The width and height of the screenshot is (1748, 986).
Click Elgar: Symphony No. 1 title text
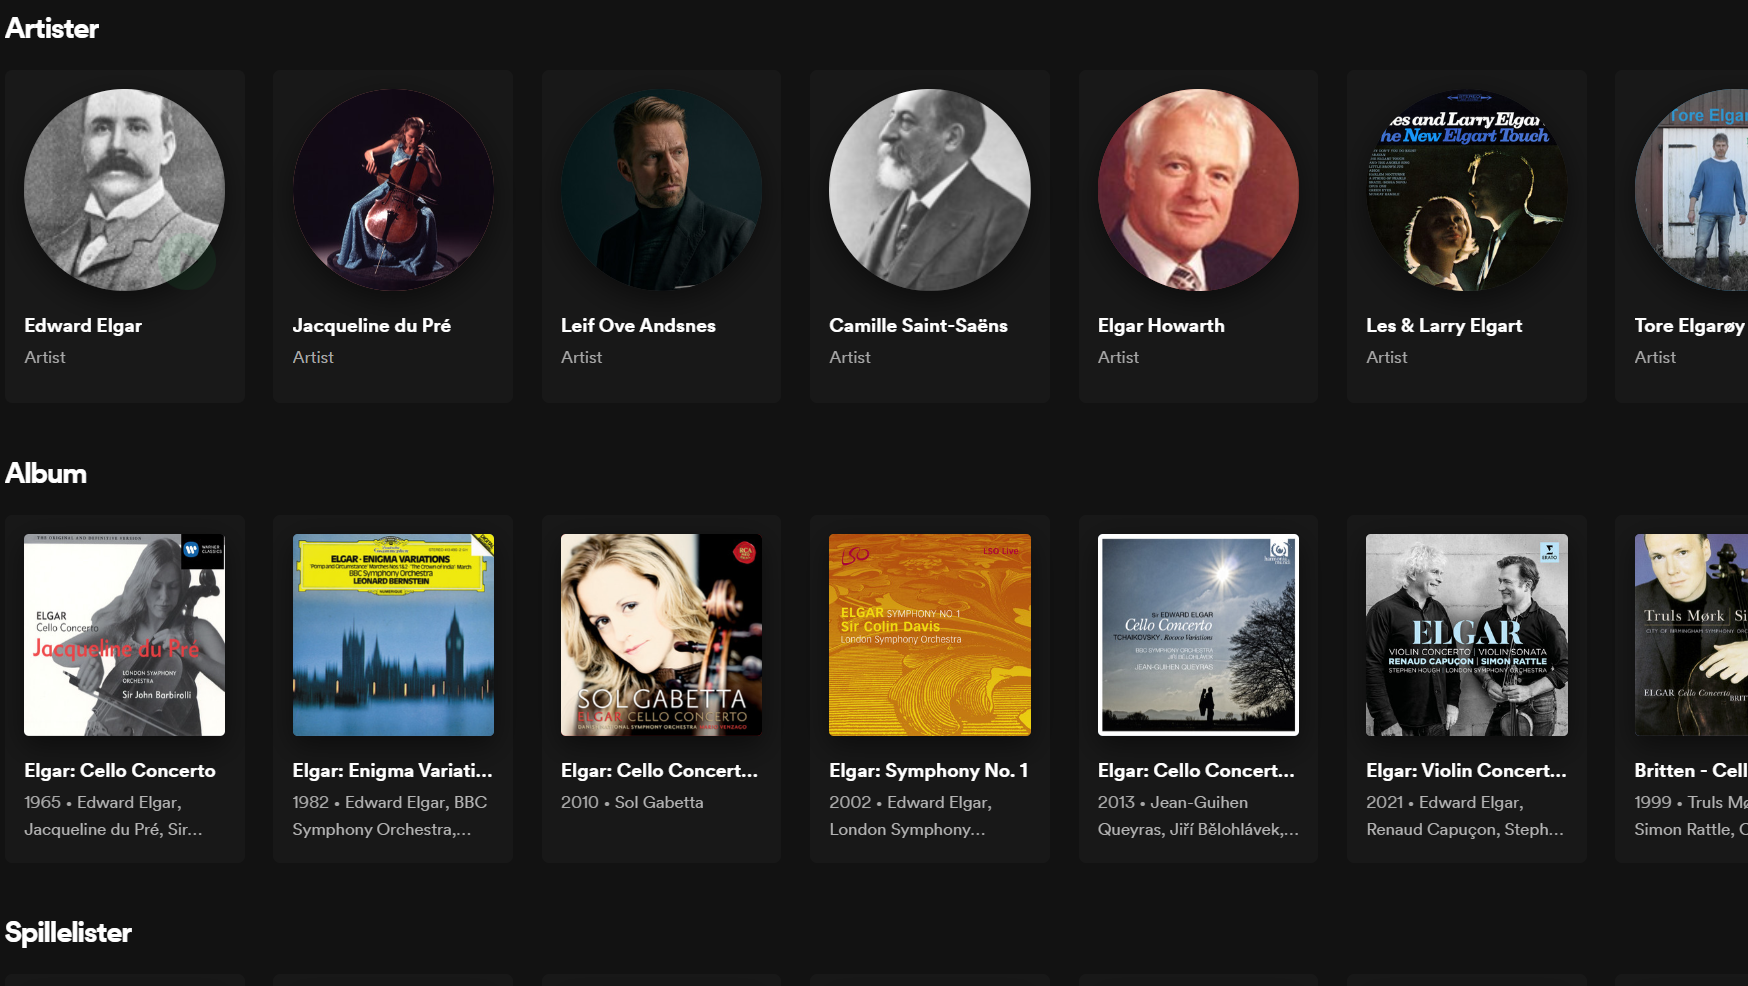(928, 771)
